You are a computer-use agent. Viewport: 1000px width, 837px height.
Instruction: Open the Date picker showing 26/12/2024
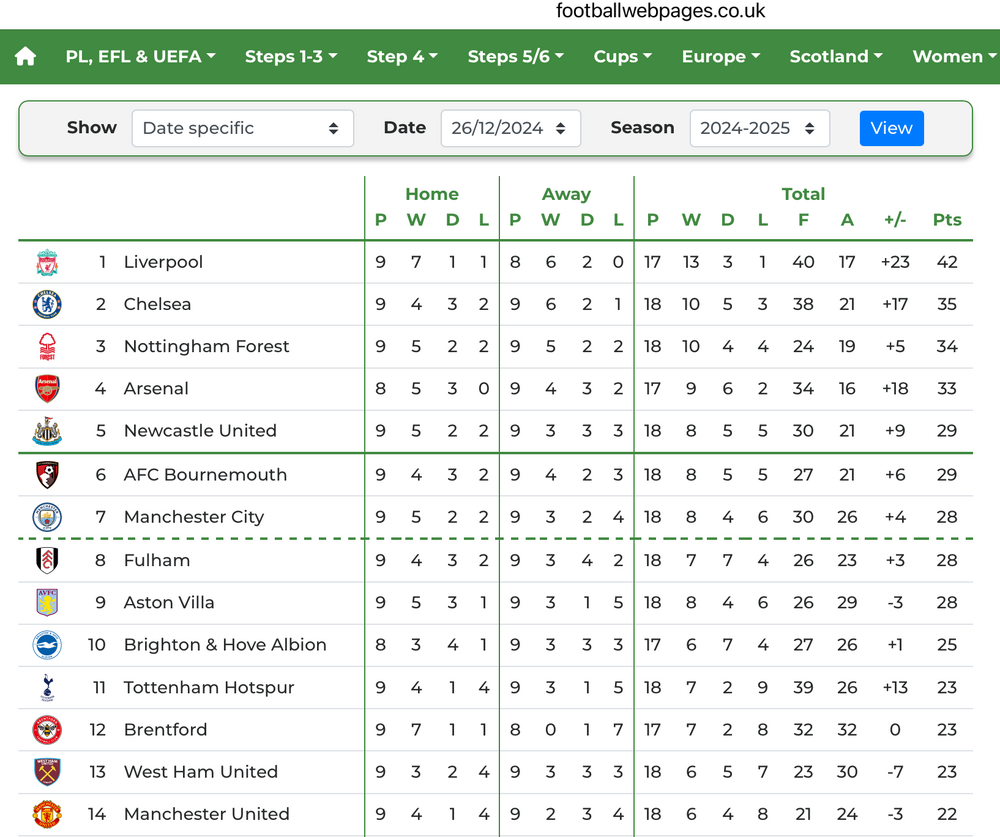pos(510,128)
